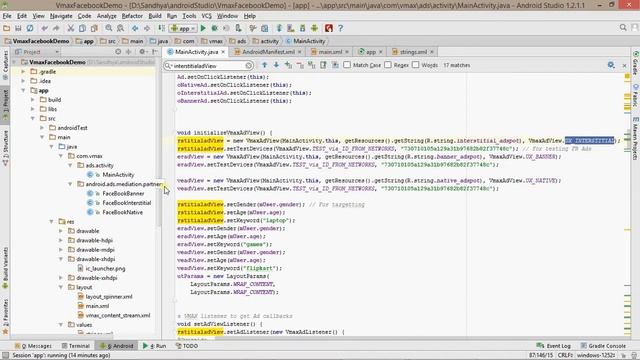Toggle the Match Case checkbox
Screen dimensions: 640x360
pyautogui.click(x=347, y=65)
